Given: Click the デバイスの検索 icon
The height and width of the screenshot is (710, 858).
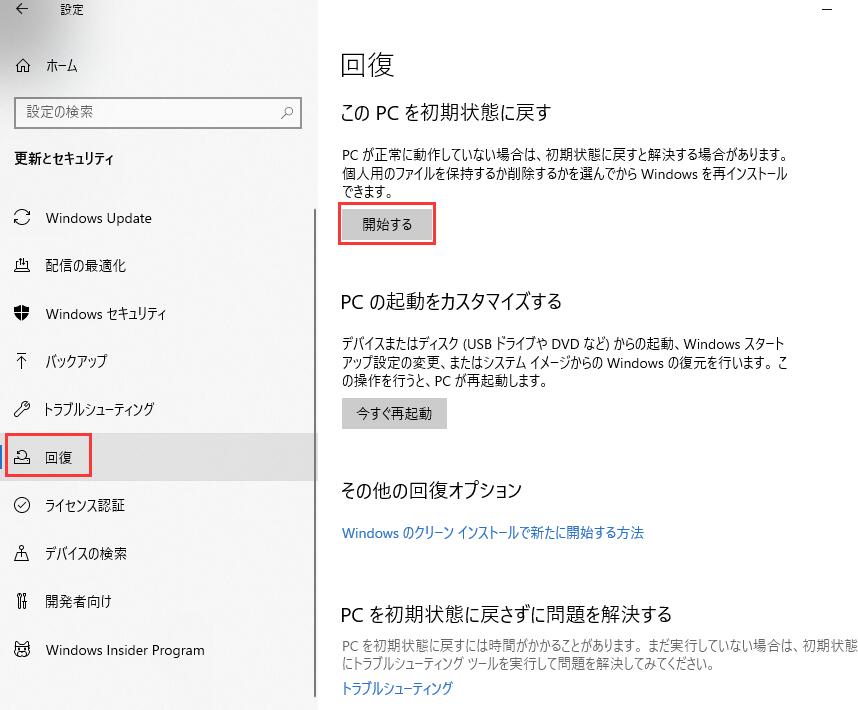Looking at the screenshot, I should [x=23, y=554].
